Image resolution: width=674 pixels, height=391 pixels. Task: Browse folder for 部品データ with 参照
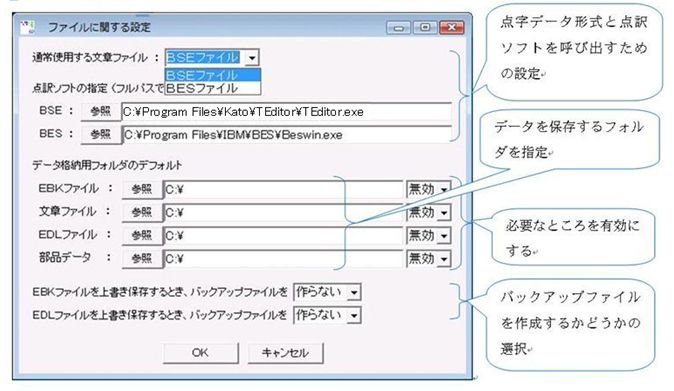pyautogui.click(x=142, y=259)
